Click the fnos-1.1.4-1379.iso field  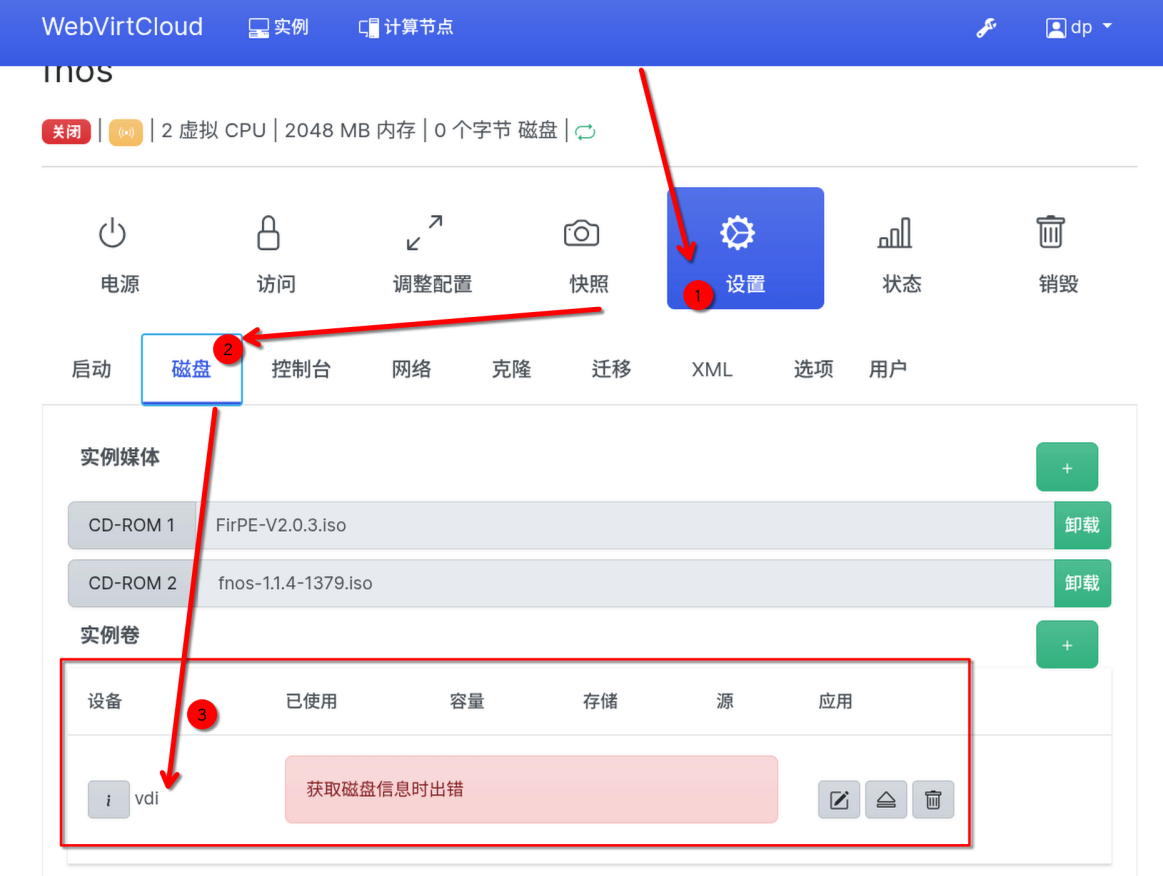coord(625,583)
